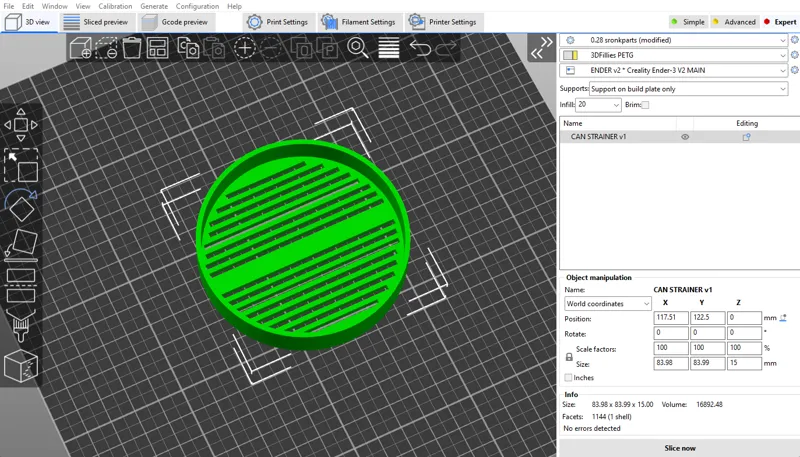Click the Delete all trash bin icon
This screenshot has width=800, height=457.
(x=132, y=48)
